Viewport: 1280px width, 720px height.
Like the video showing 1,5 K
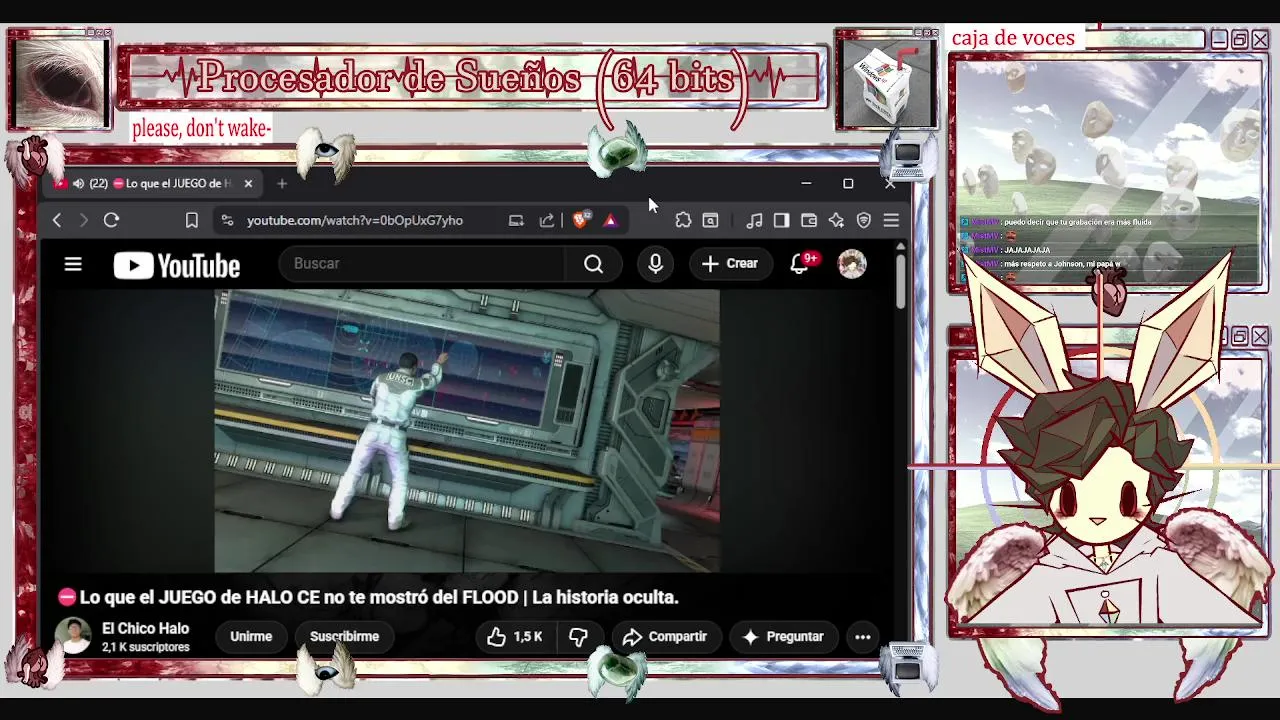pyautogui.click(x=514, y=637)
